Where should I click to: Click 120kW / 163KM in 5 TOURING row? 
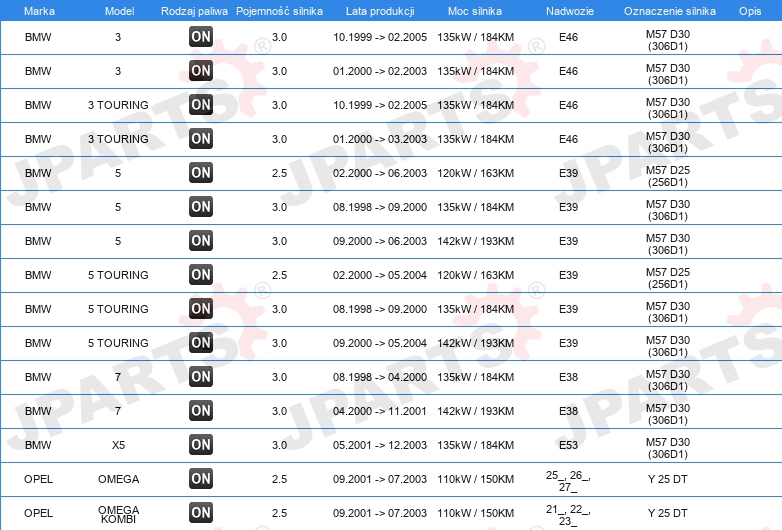point(475,275)
